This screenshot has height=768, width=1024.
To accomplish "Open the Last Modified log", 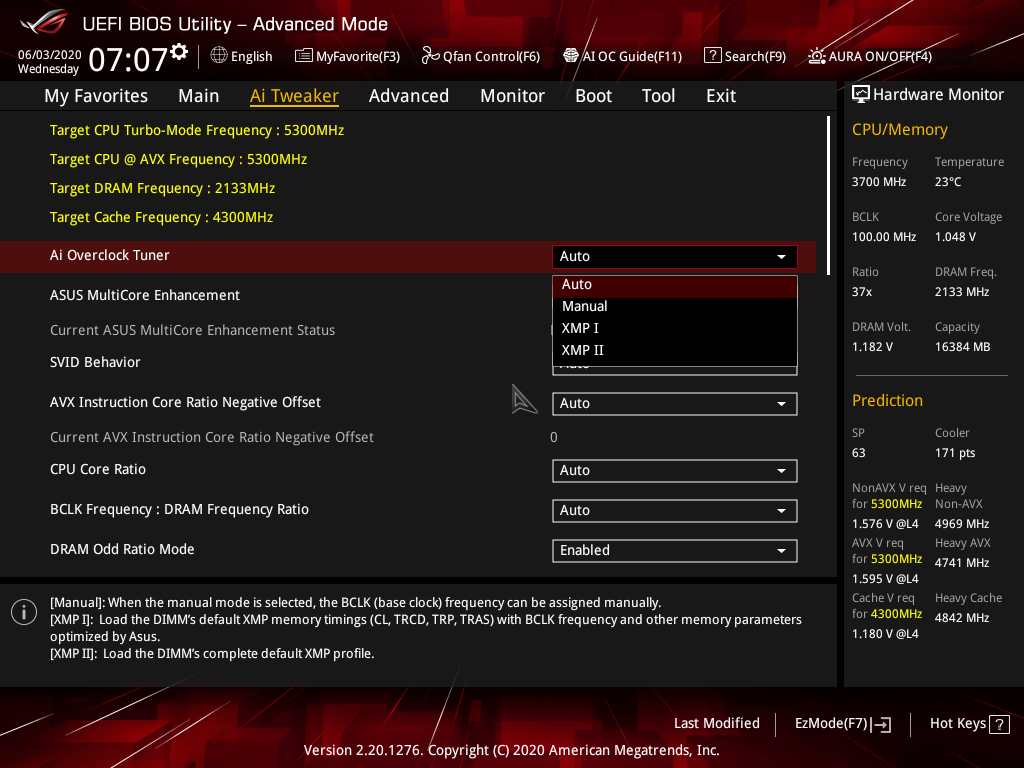I will tap(716, 723).
